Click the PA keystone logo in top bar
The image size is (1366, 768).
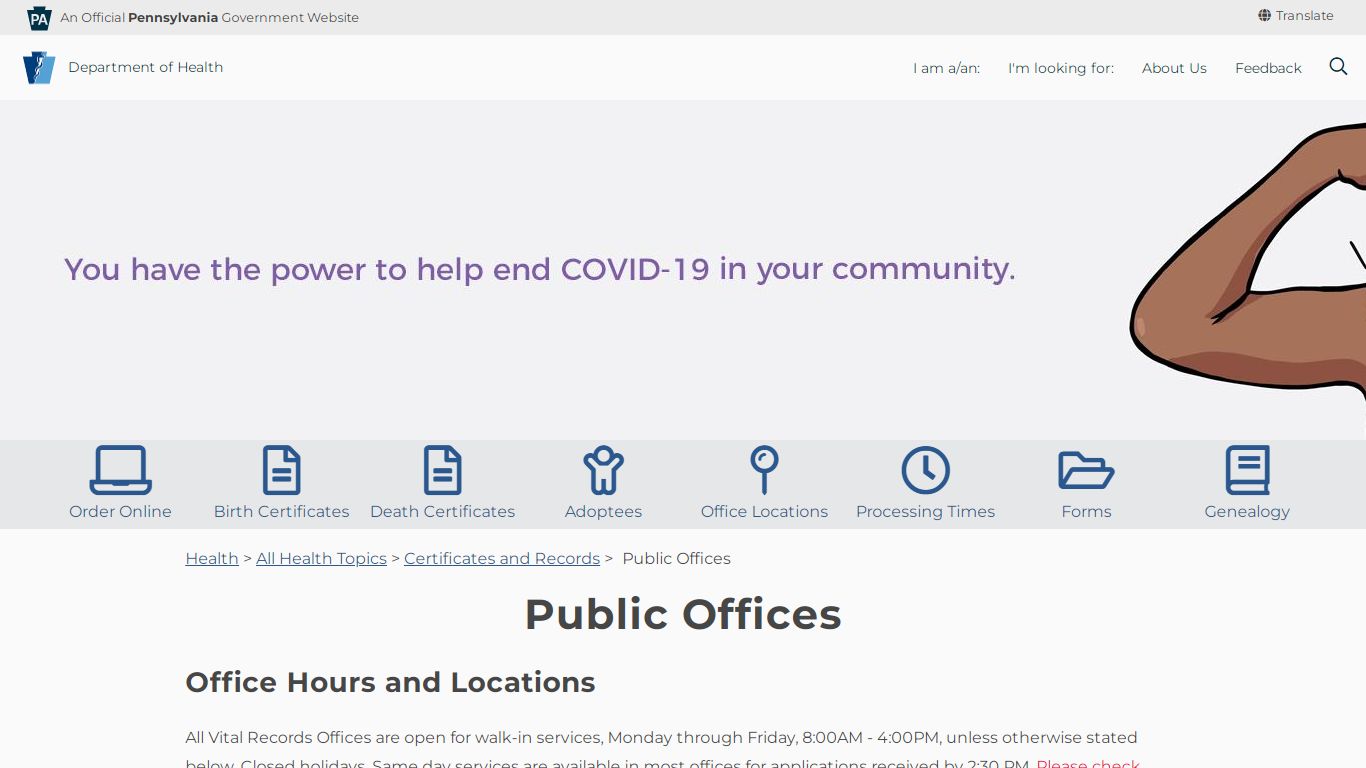[39, 18]
